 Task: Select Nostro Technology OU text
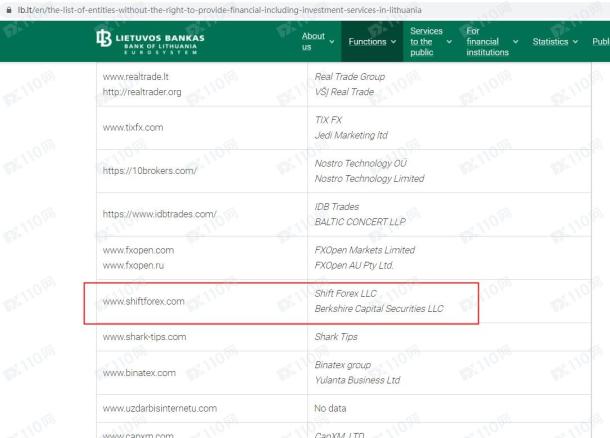[361, 163]
